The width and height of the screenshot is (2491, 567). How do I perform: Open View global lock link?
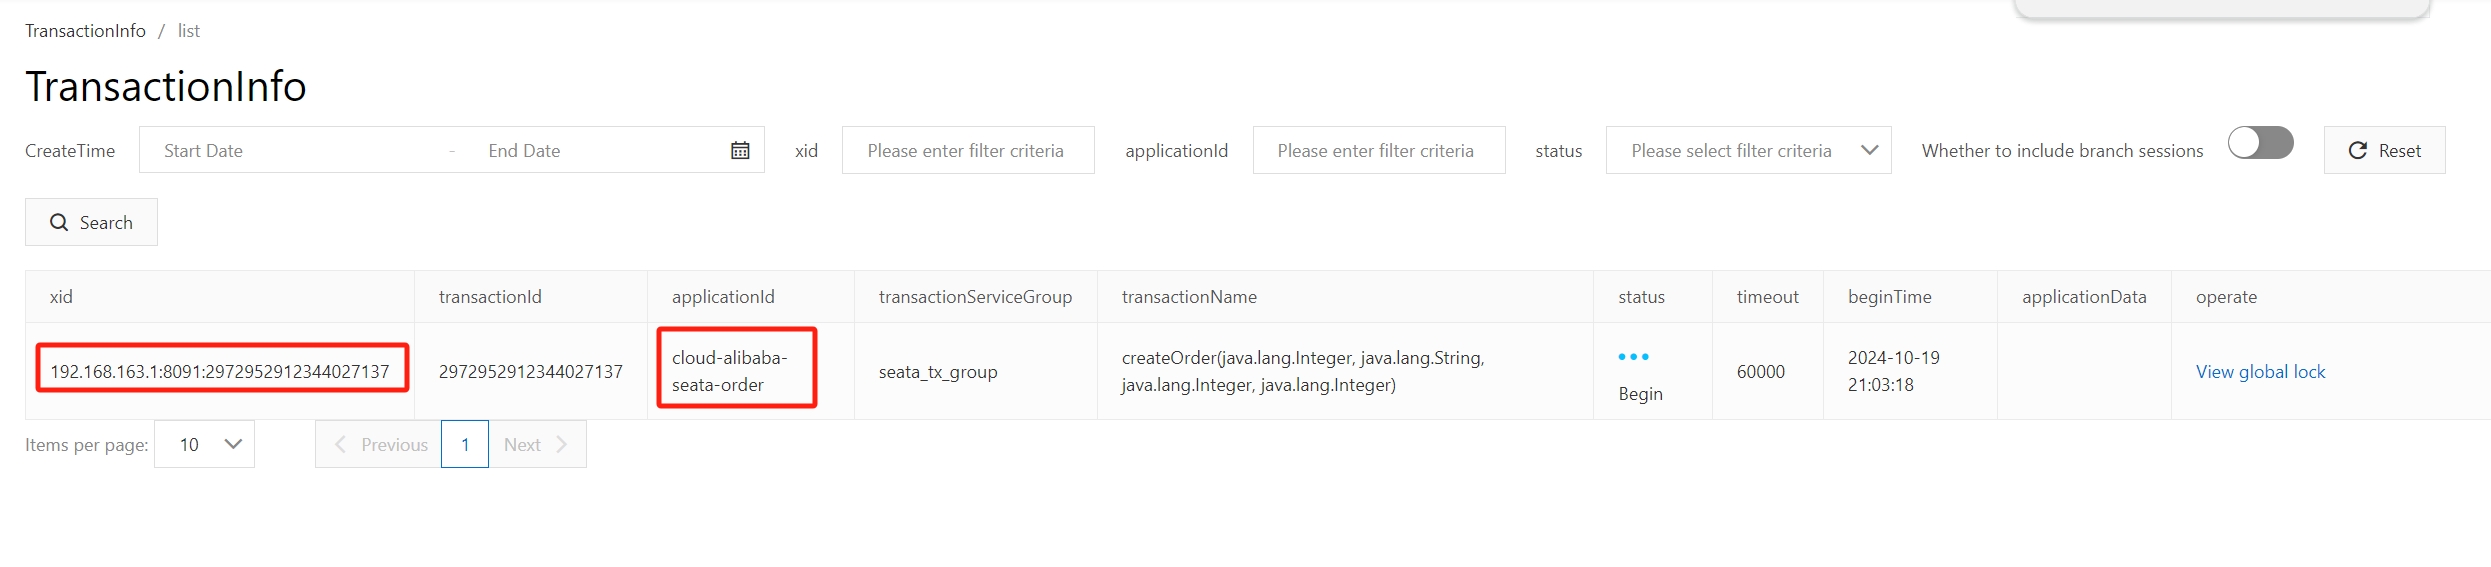pos(2260,372)
